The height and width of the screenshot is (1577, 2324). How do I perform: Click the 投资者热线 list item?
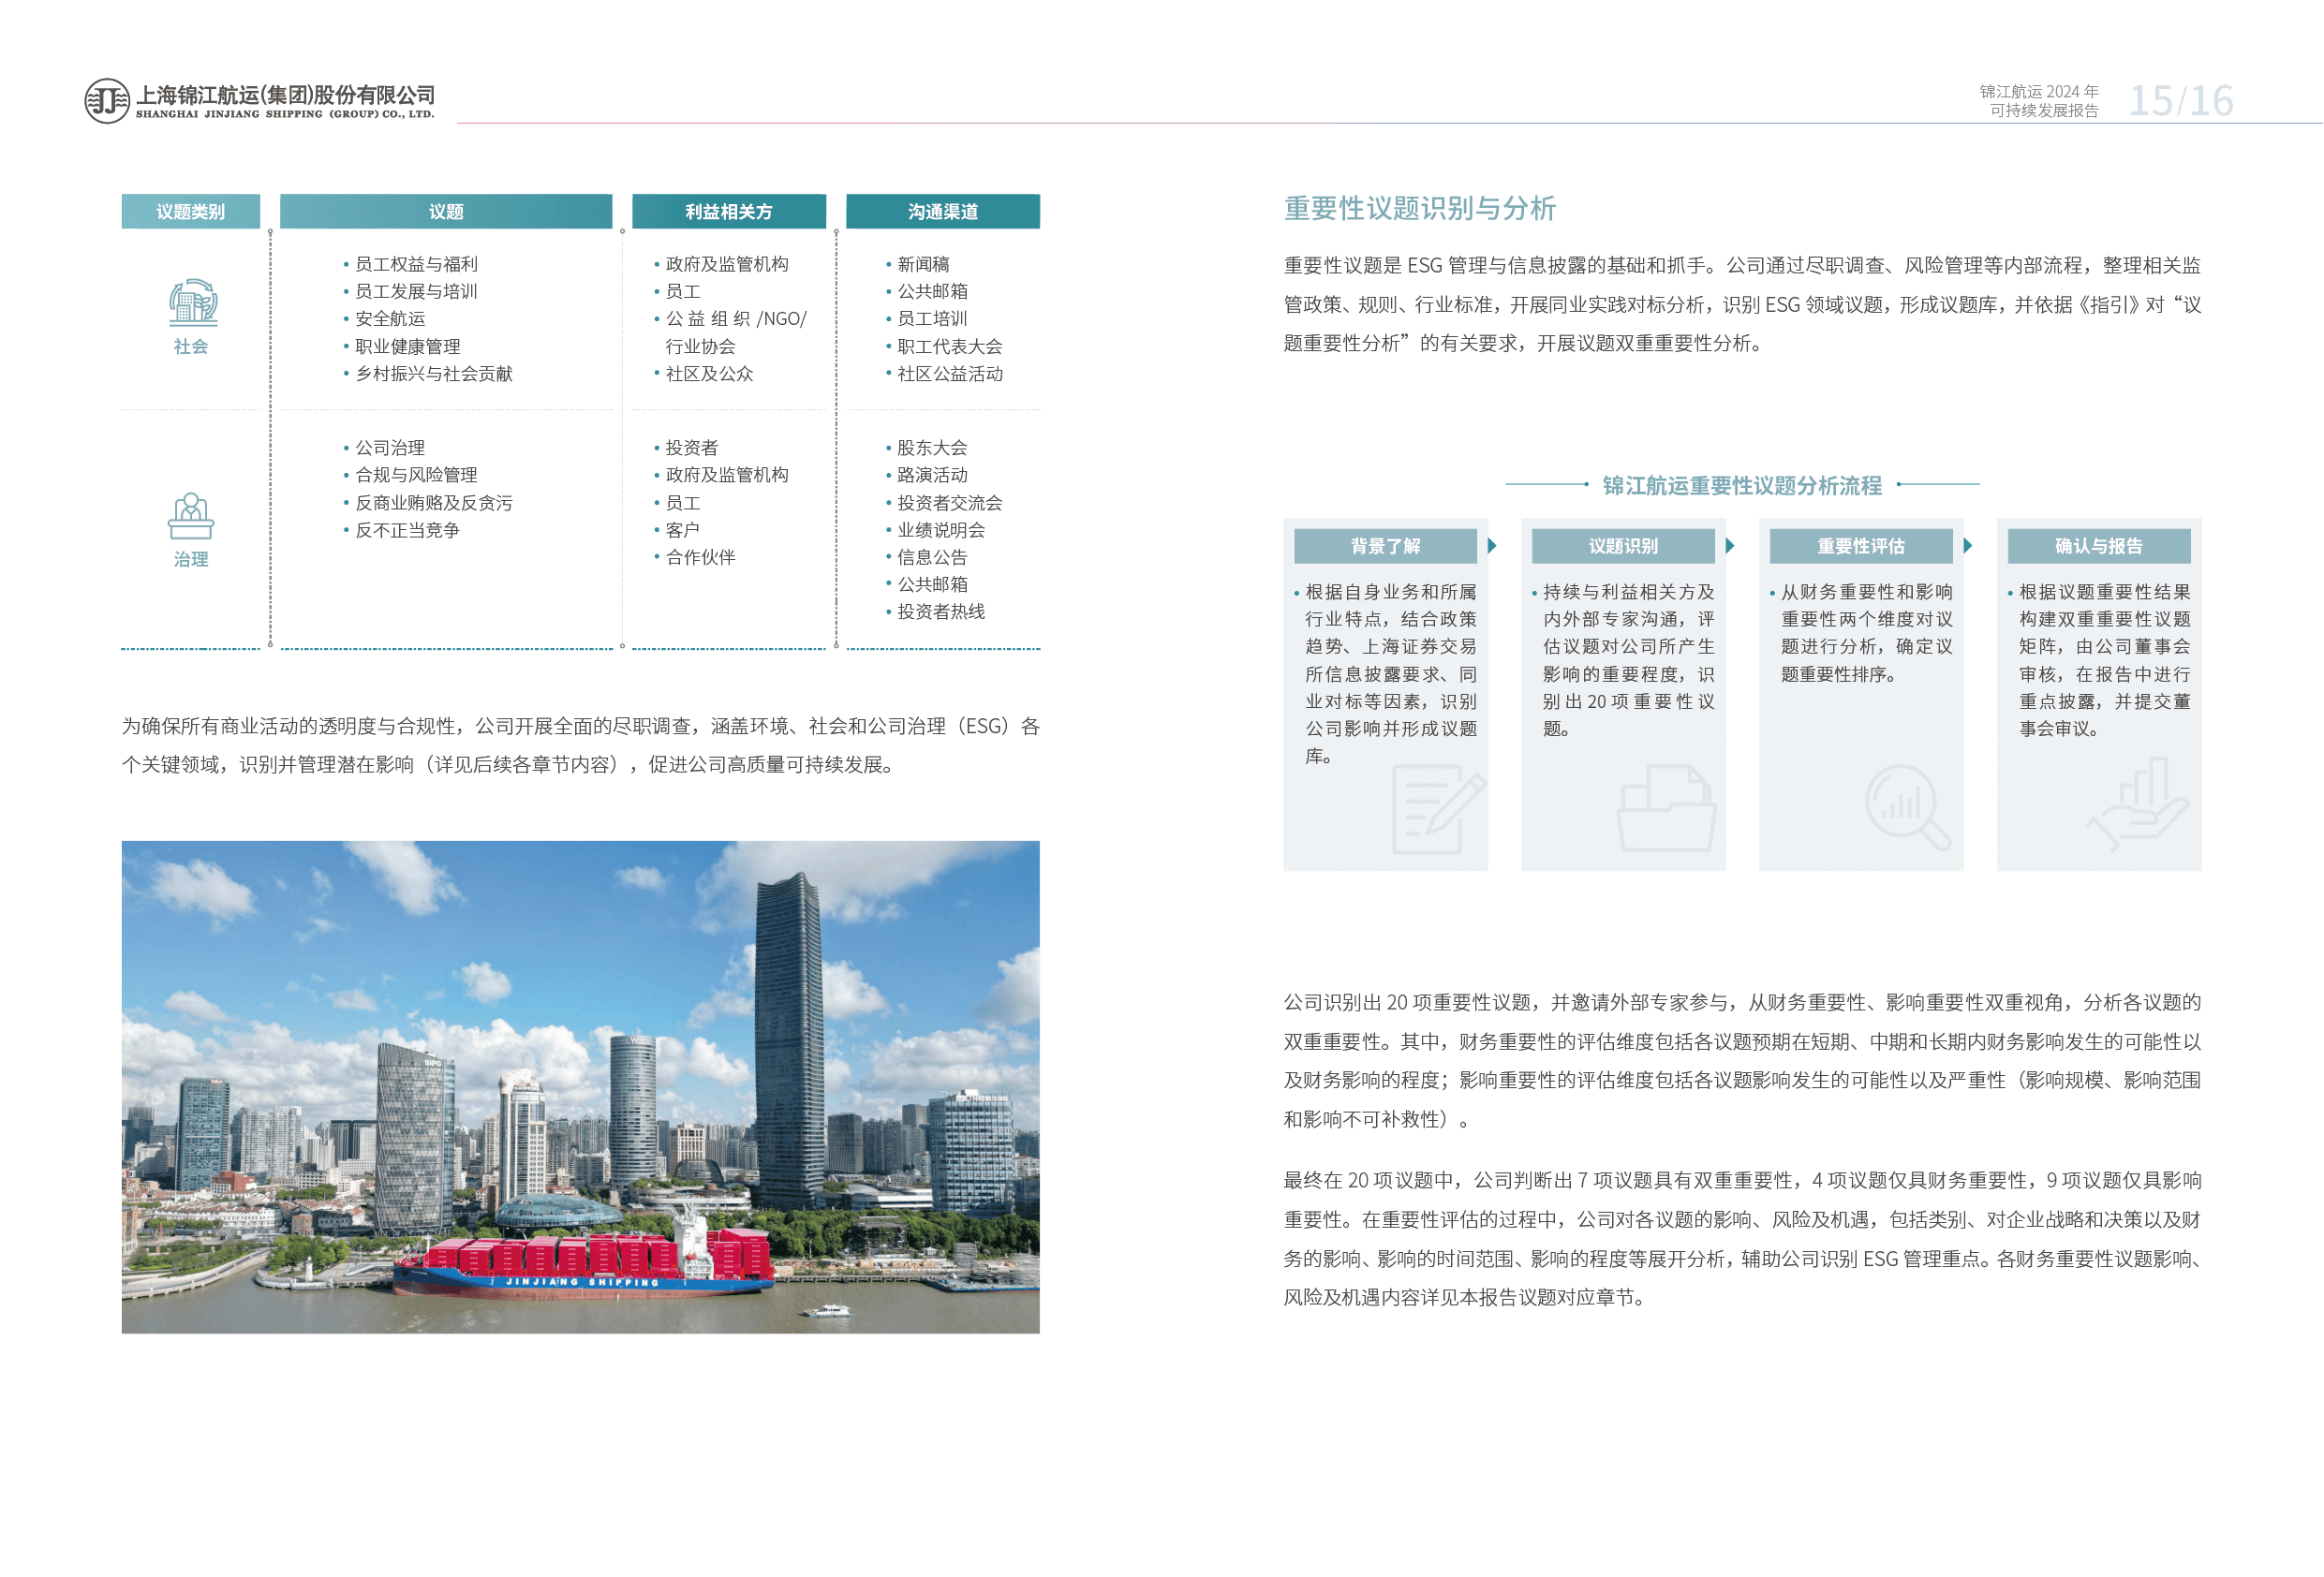click(940, 612)
